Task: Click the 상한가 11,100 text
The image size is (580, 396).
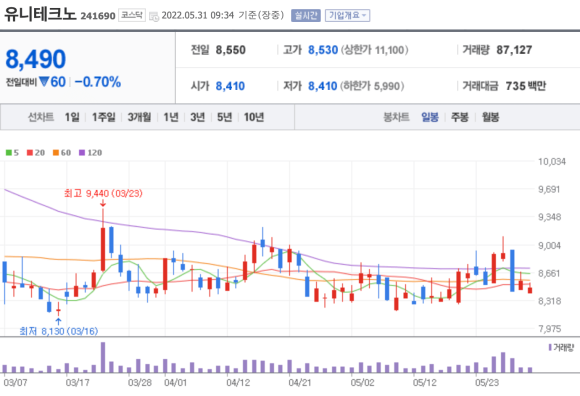Action: 374,50
